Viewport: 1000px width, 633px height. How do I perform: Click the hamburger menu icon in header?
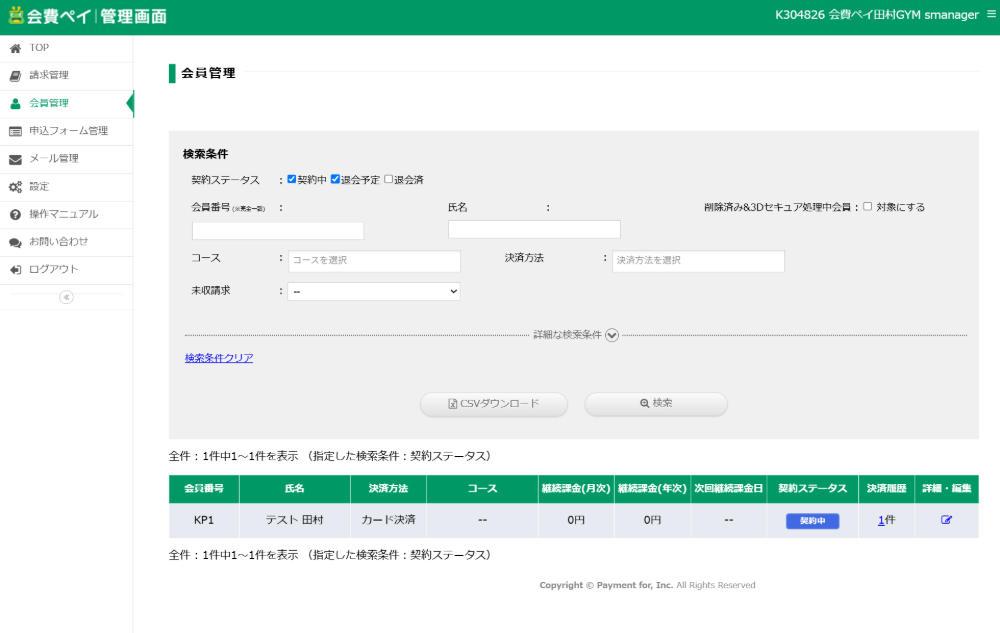tap(990, 14)
